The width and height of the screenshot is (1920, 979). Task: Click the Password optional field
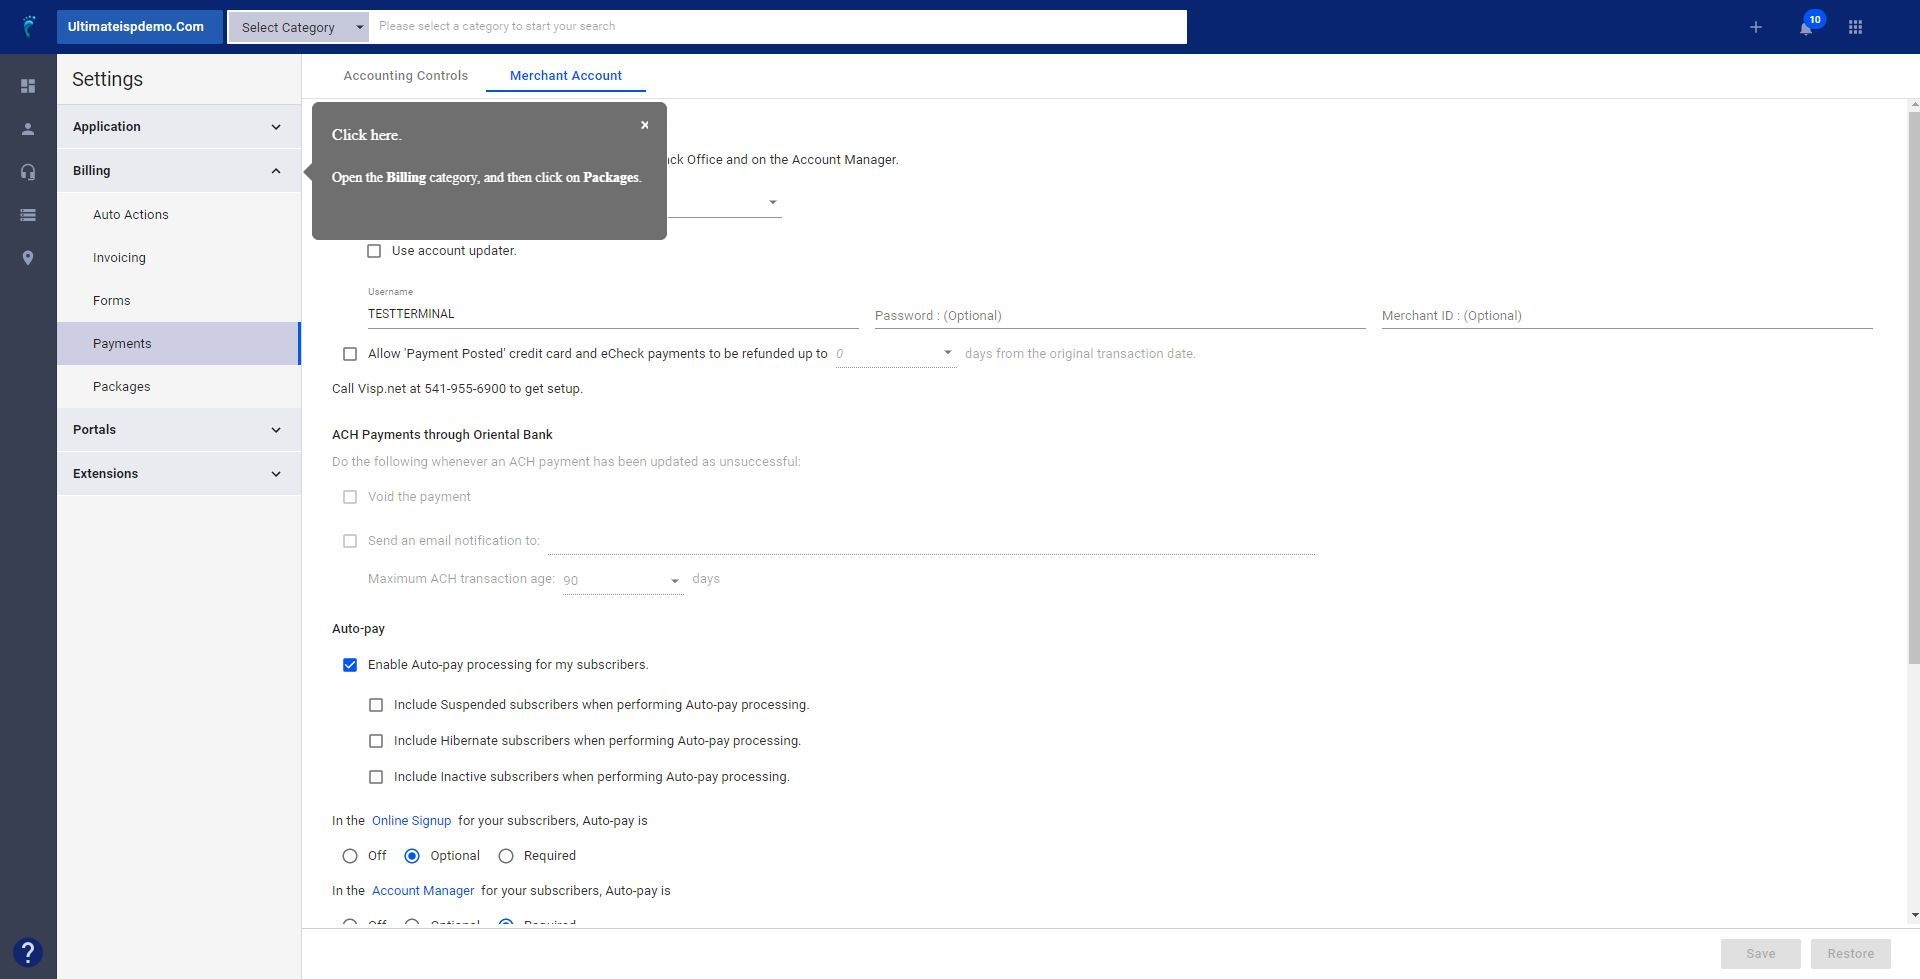[x=1120, y=316]
